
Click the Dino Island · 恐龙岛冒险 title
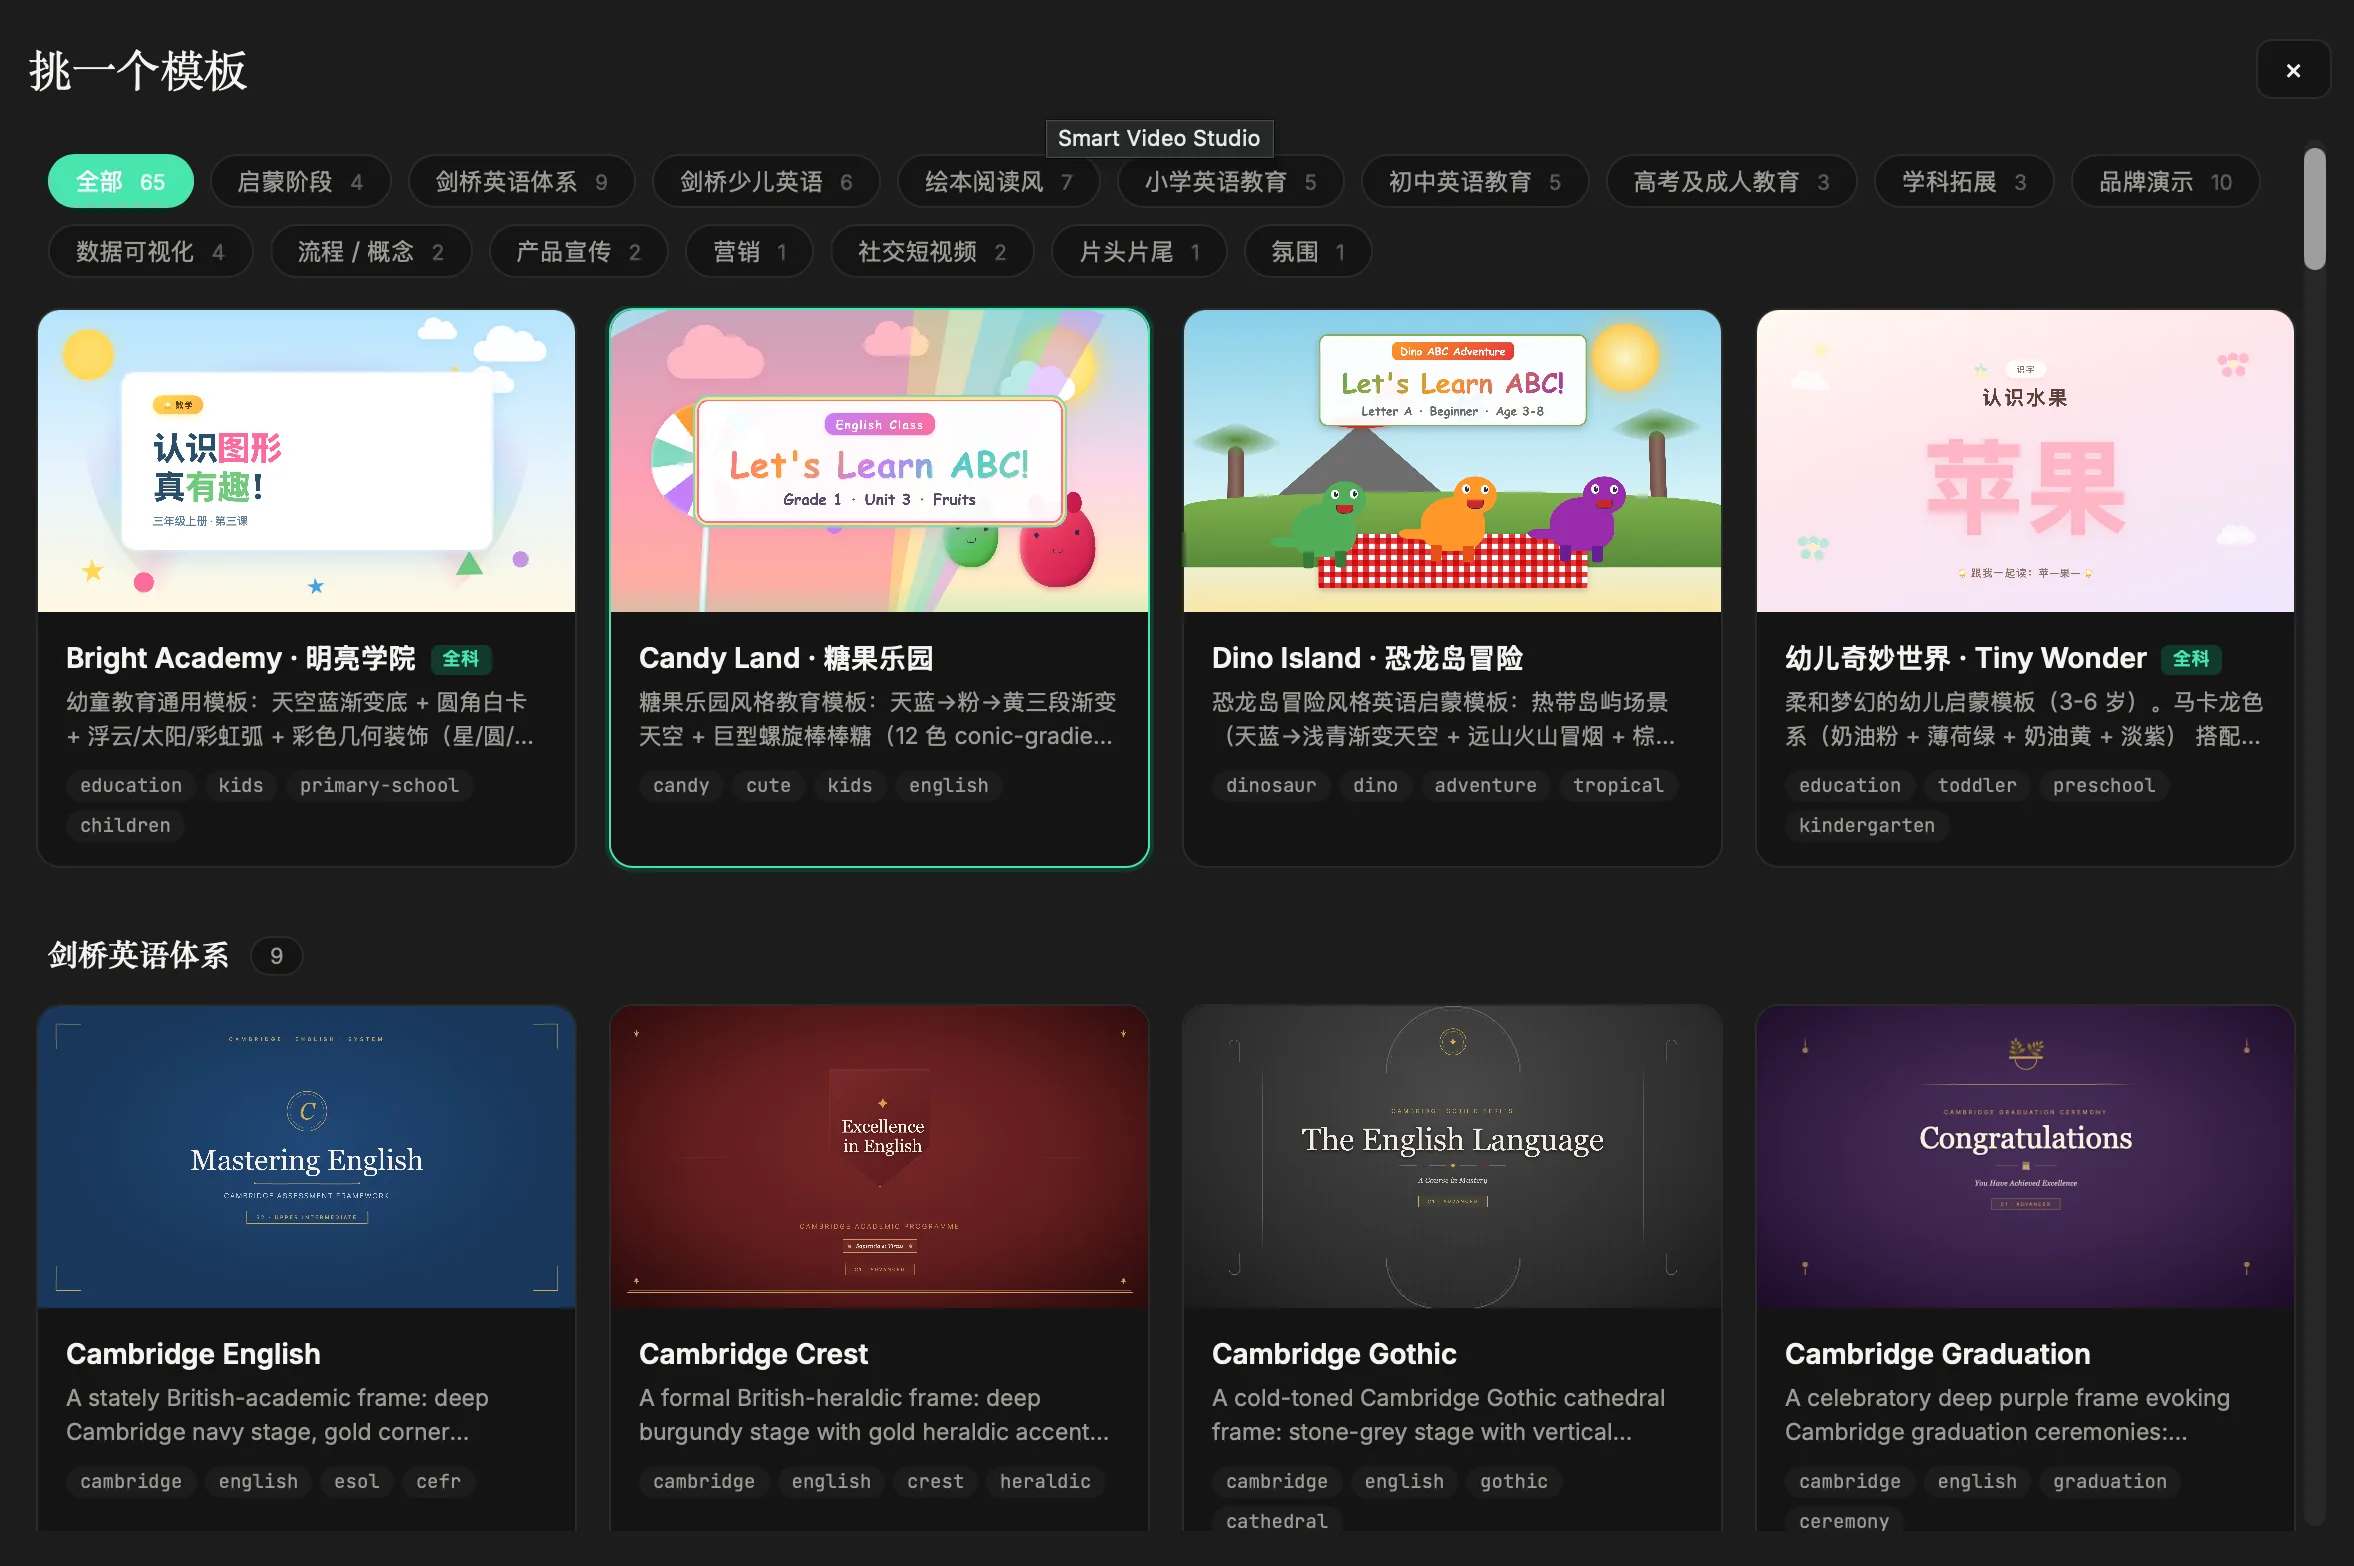pyautogui.click(x=1367, y=658)
